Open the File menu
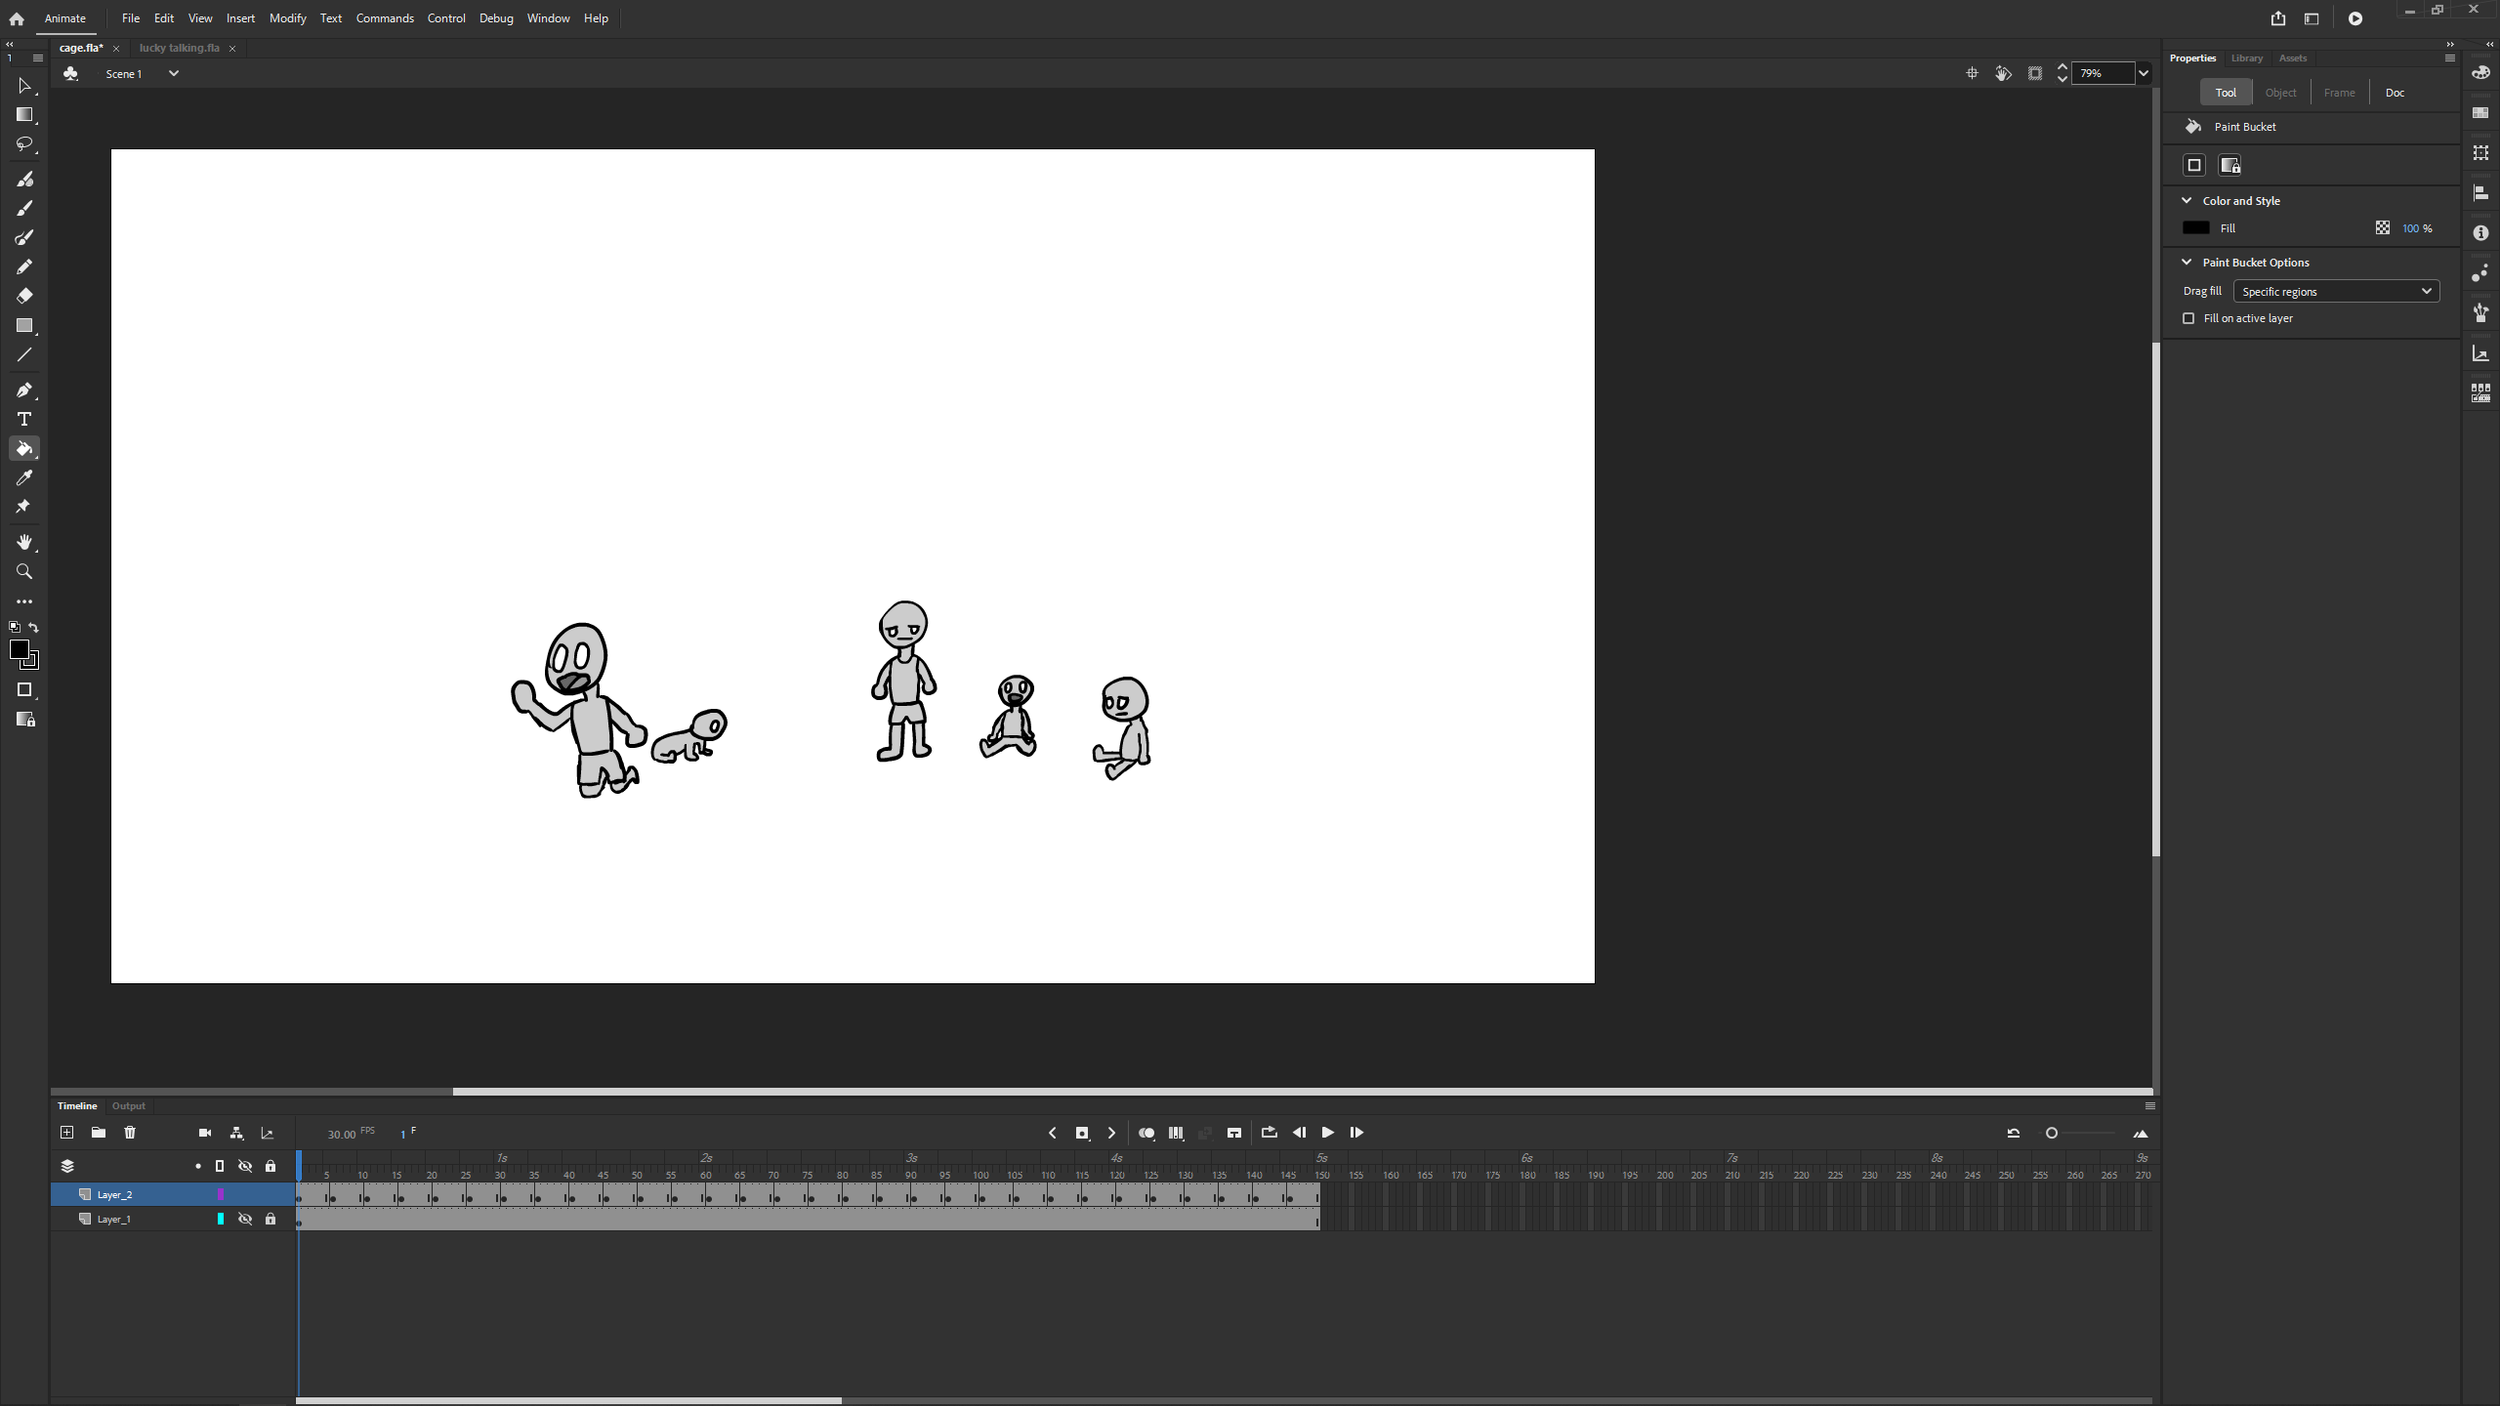2500x1406 pixels. [x=131, y=18]
